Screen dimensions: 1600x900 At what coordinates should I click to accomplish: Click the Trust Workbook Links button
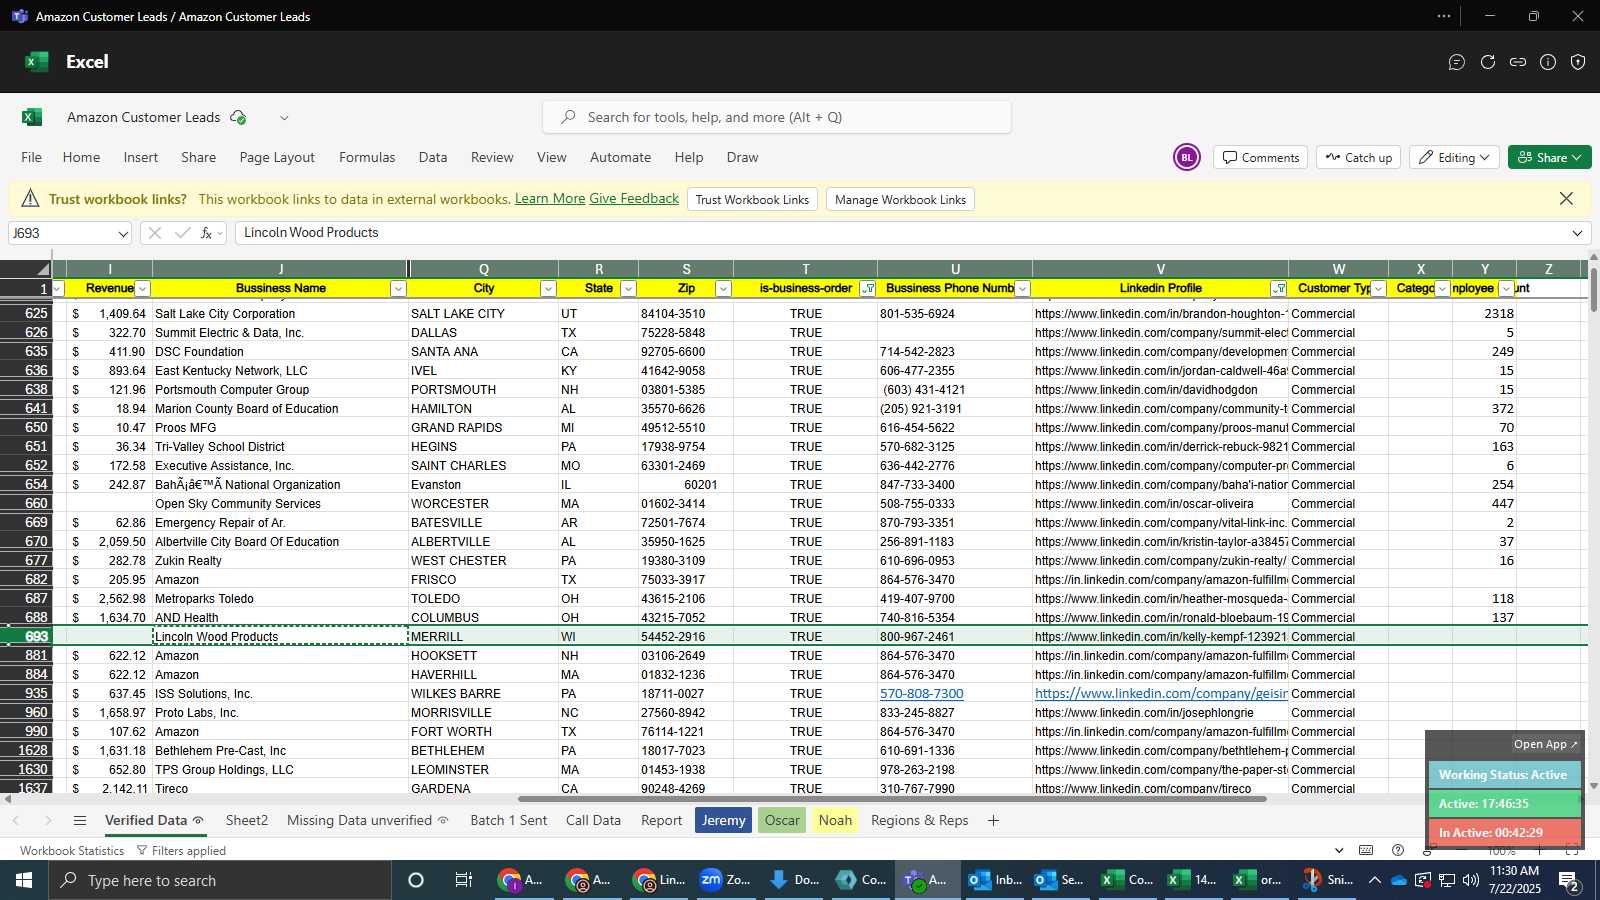[752, 199]
